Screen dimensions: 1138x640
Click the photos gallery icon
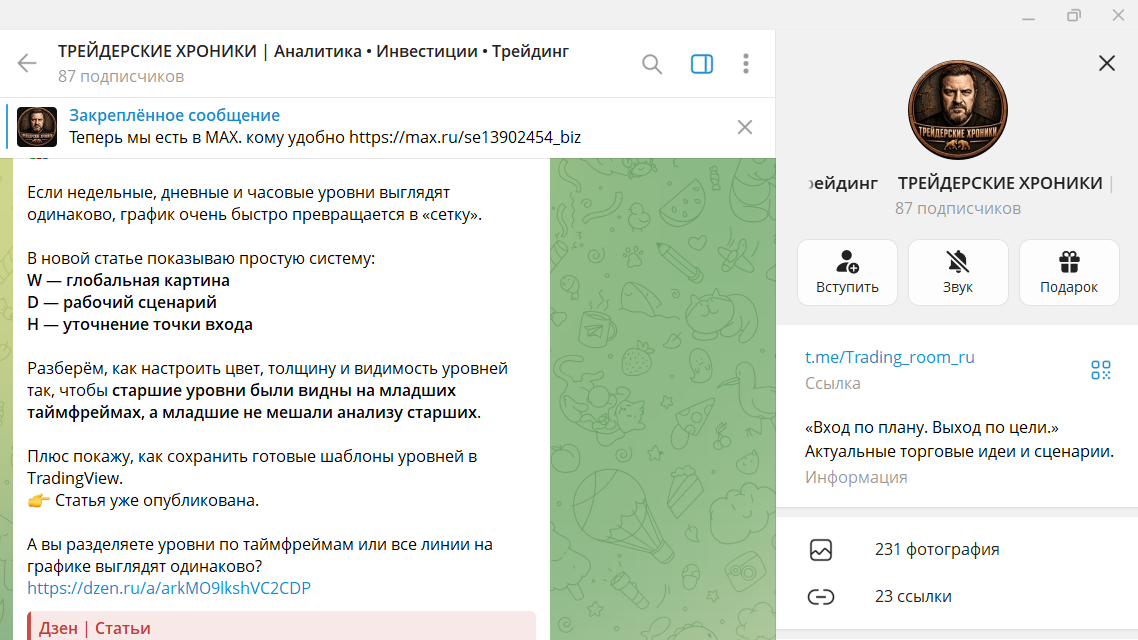(821, 550)
